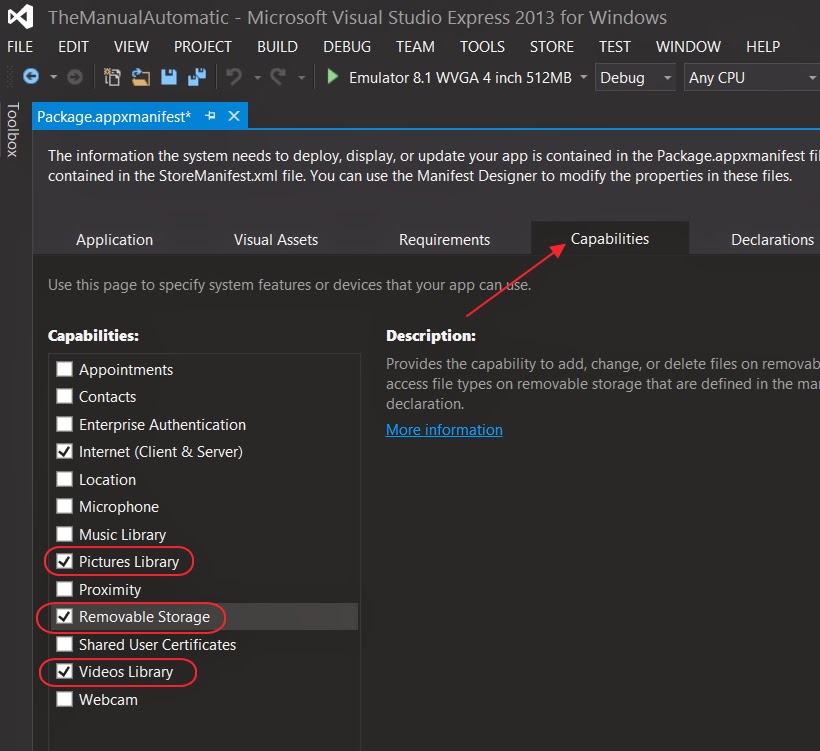The height and width of the screenshot is (751, 820).
Task: Expand the Emulator 8.1 WVGA target dropdown
Action: (584, 77)
